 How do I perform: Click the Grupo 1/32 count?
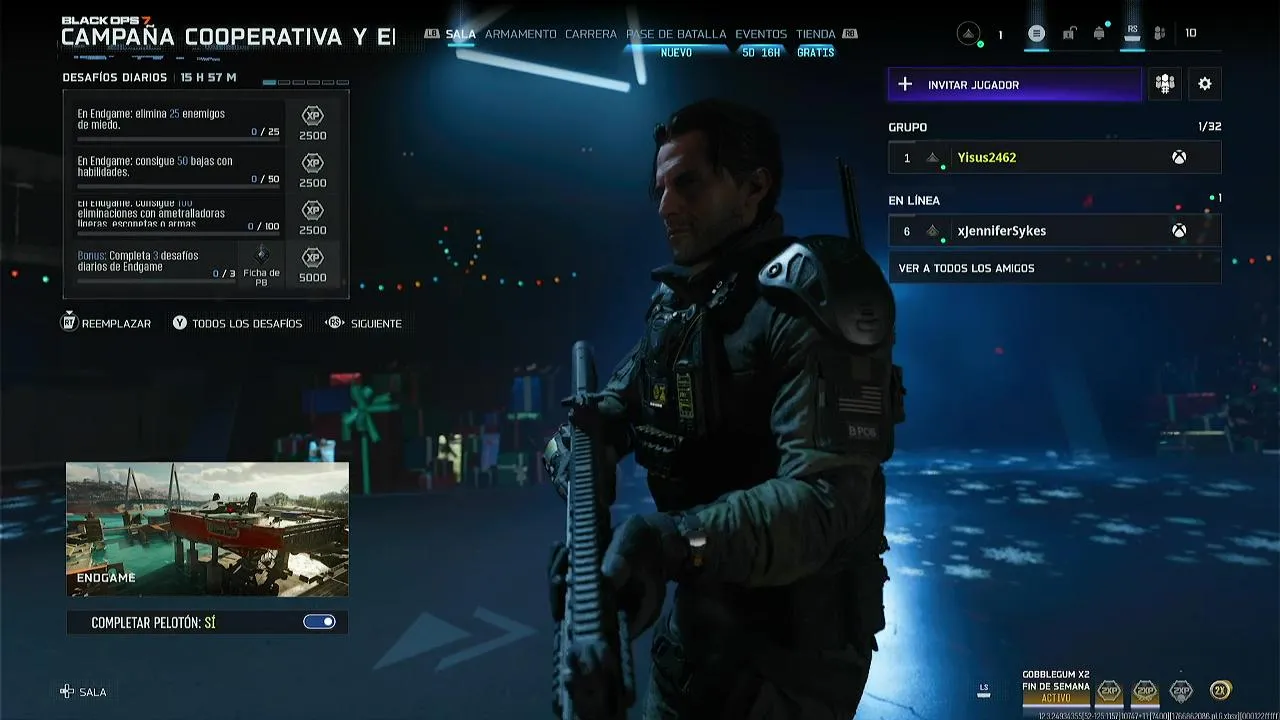coord(1209,127)
